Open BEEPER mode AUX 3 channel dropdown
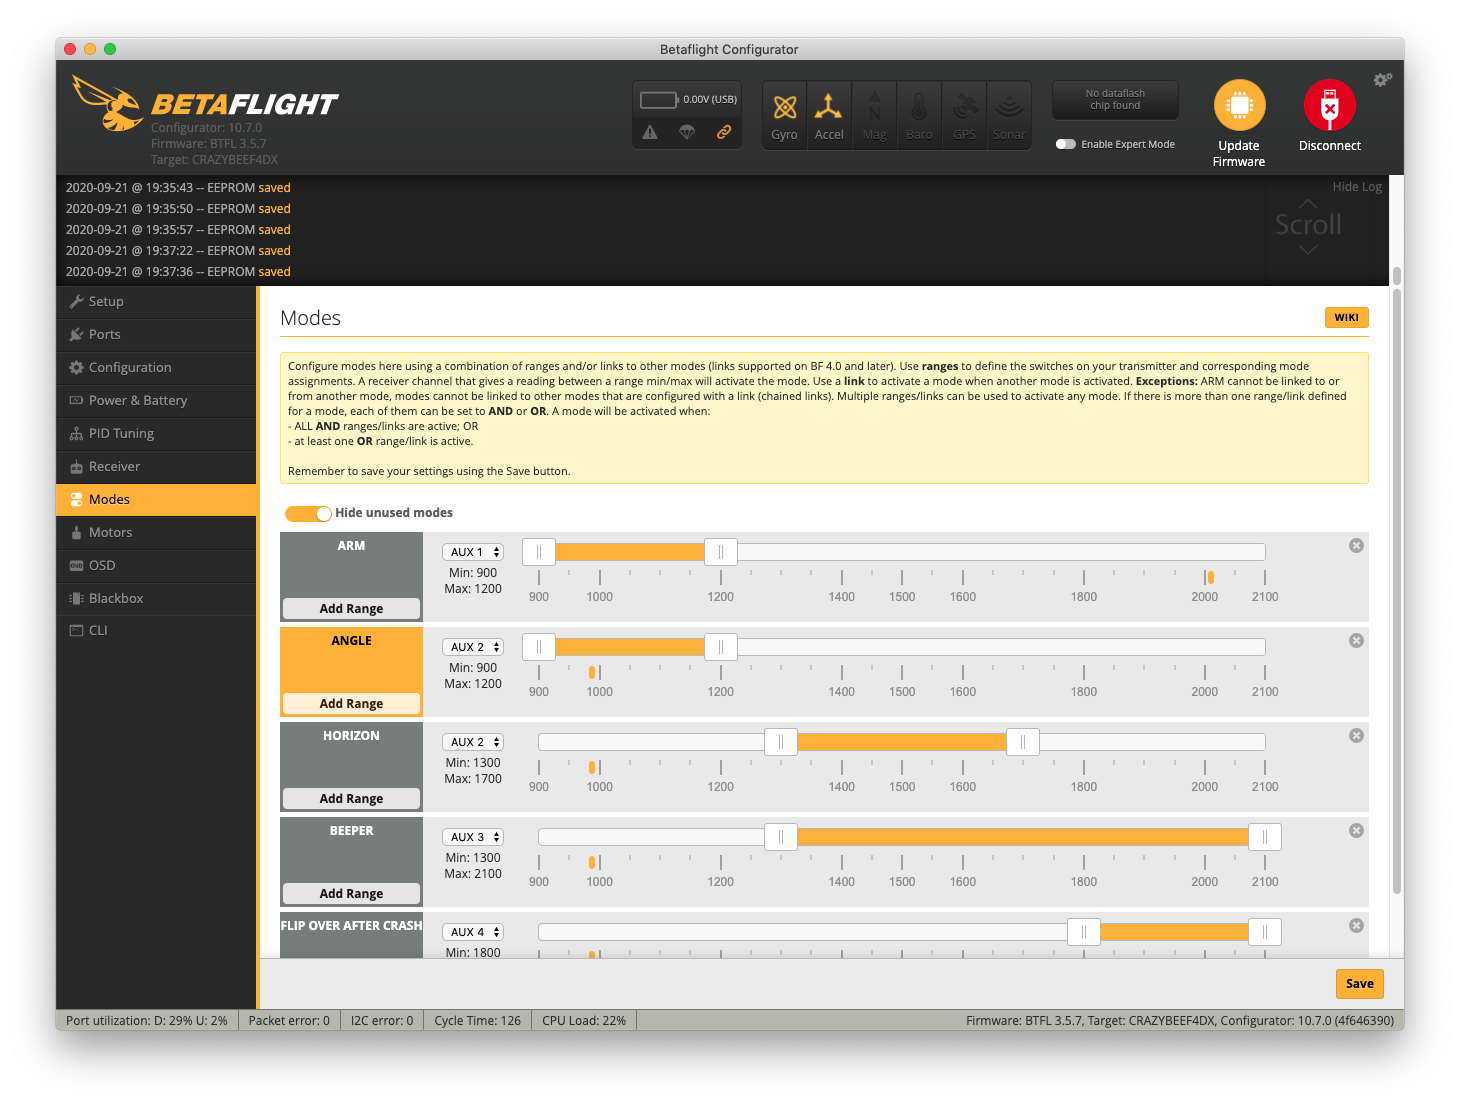This screenshot has width=1460, height=1104. [473, 837]
